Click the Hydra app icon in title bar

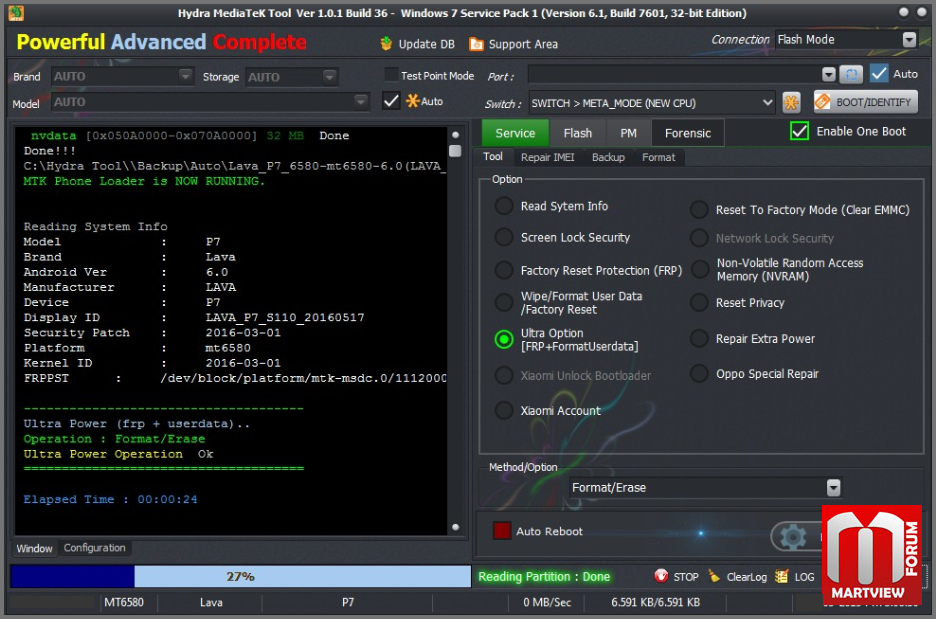pyautogui.click(x=16, y=13)
